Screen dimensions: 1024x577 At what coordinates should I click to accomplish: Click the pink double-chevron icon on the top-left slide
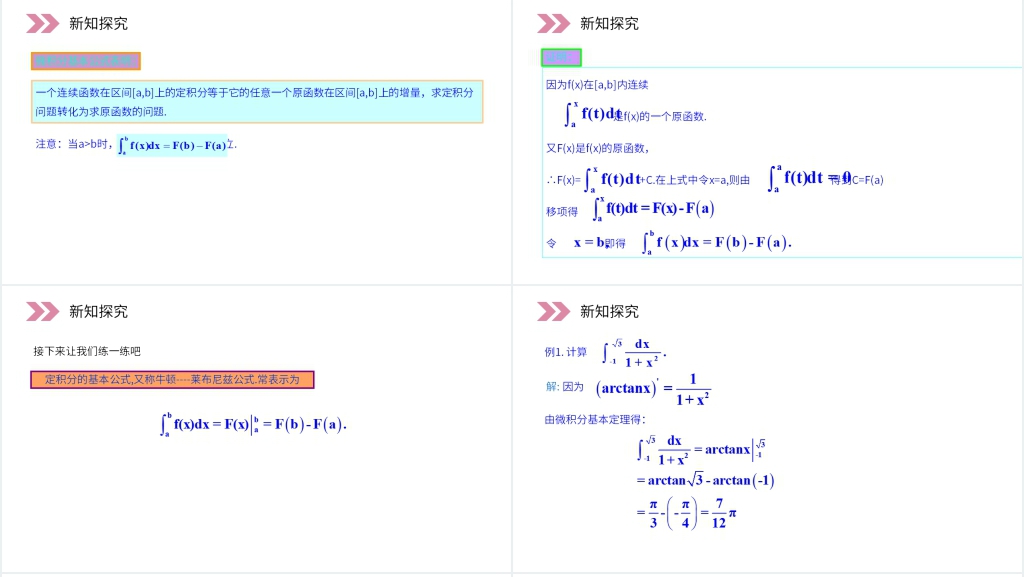(x=42, y=23)
